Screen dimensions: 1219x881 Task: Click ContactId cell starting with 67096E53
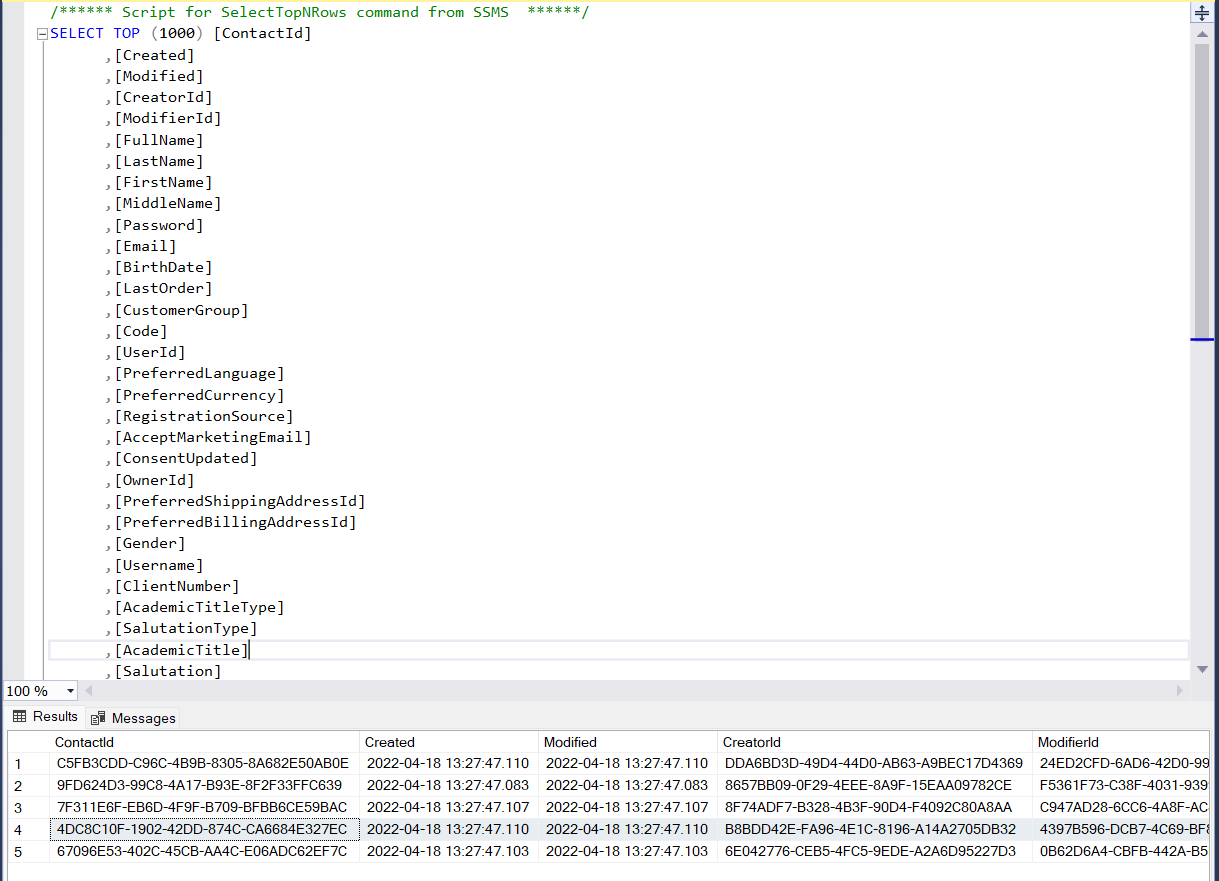point(202,851)
